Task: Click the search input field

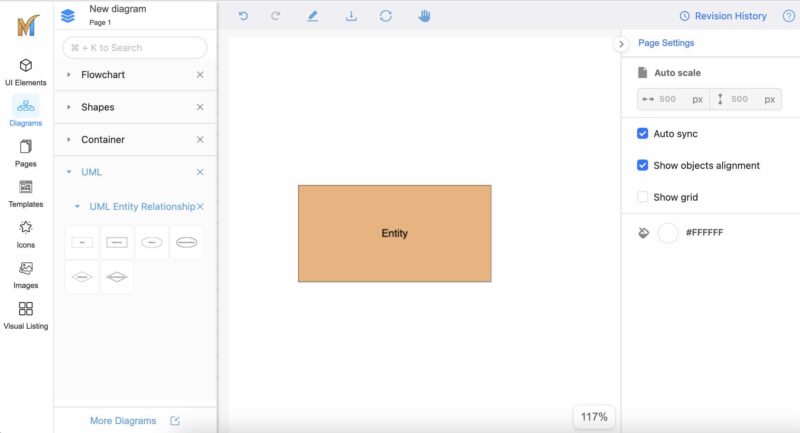Action: [x=135, y=47]
